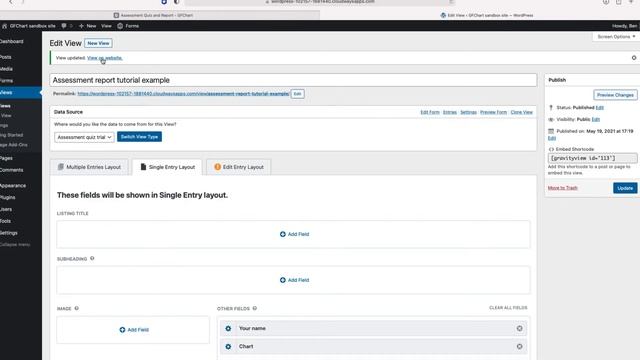Open Appearance in the sidebar
640x360 pixels.
click(13, 186)
